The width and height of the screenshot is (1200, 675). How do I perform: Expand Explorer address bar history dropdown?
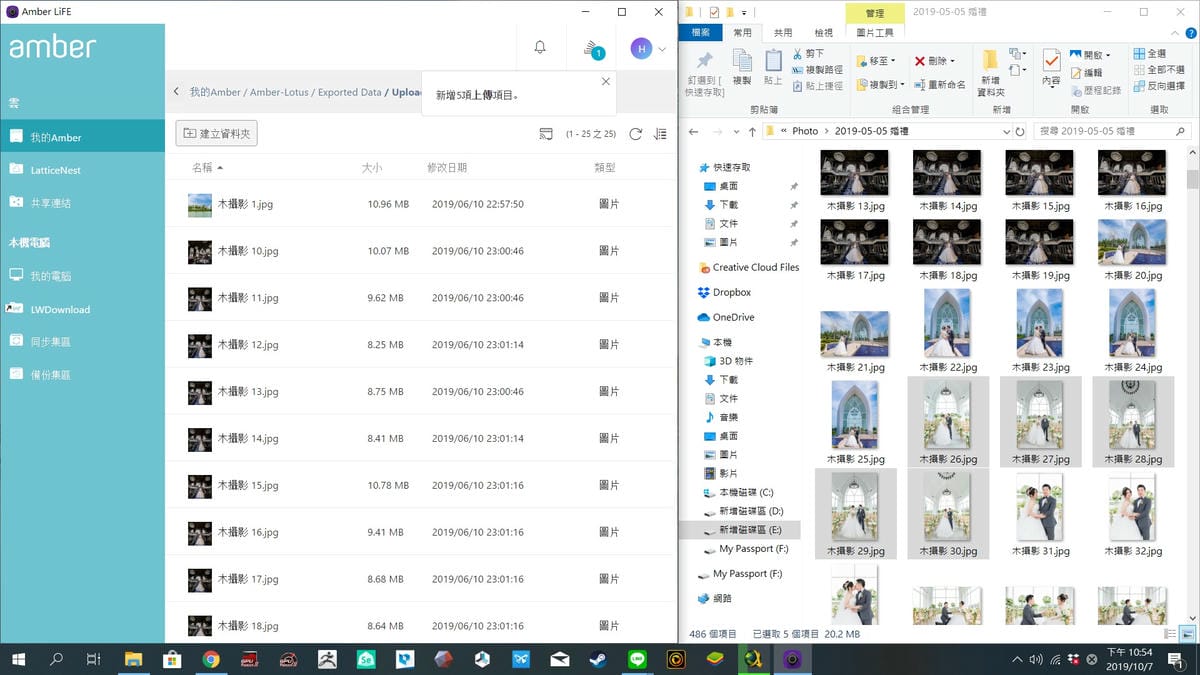[x=1006, y=131]
